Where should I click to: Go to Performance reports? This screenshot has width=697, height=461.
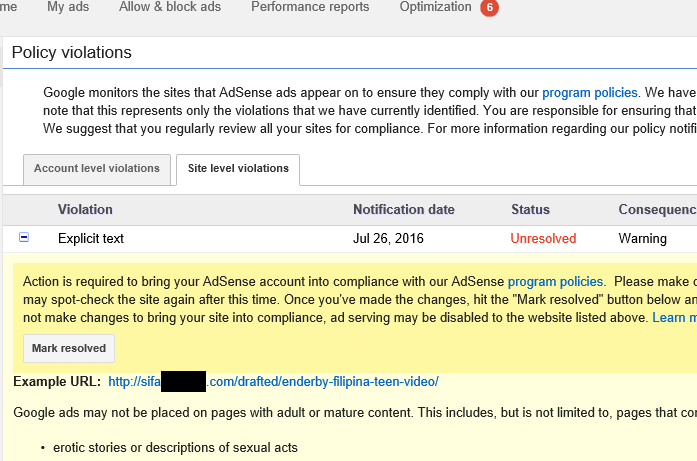pos(310,7)
